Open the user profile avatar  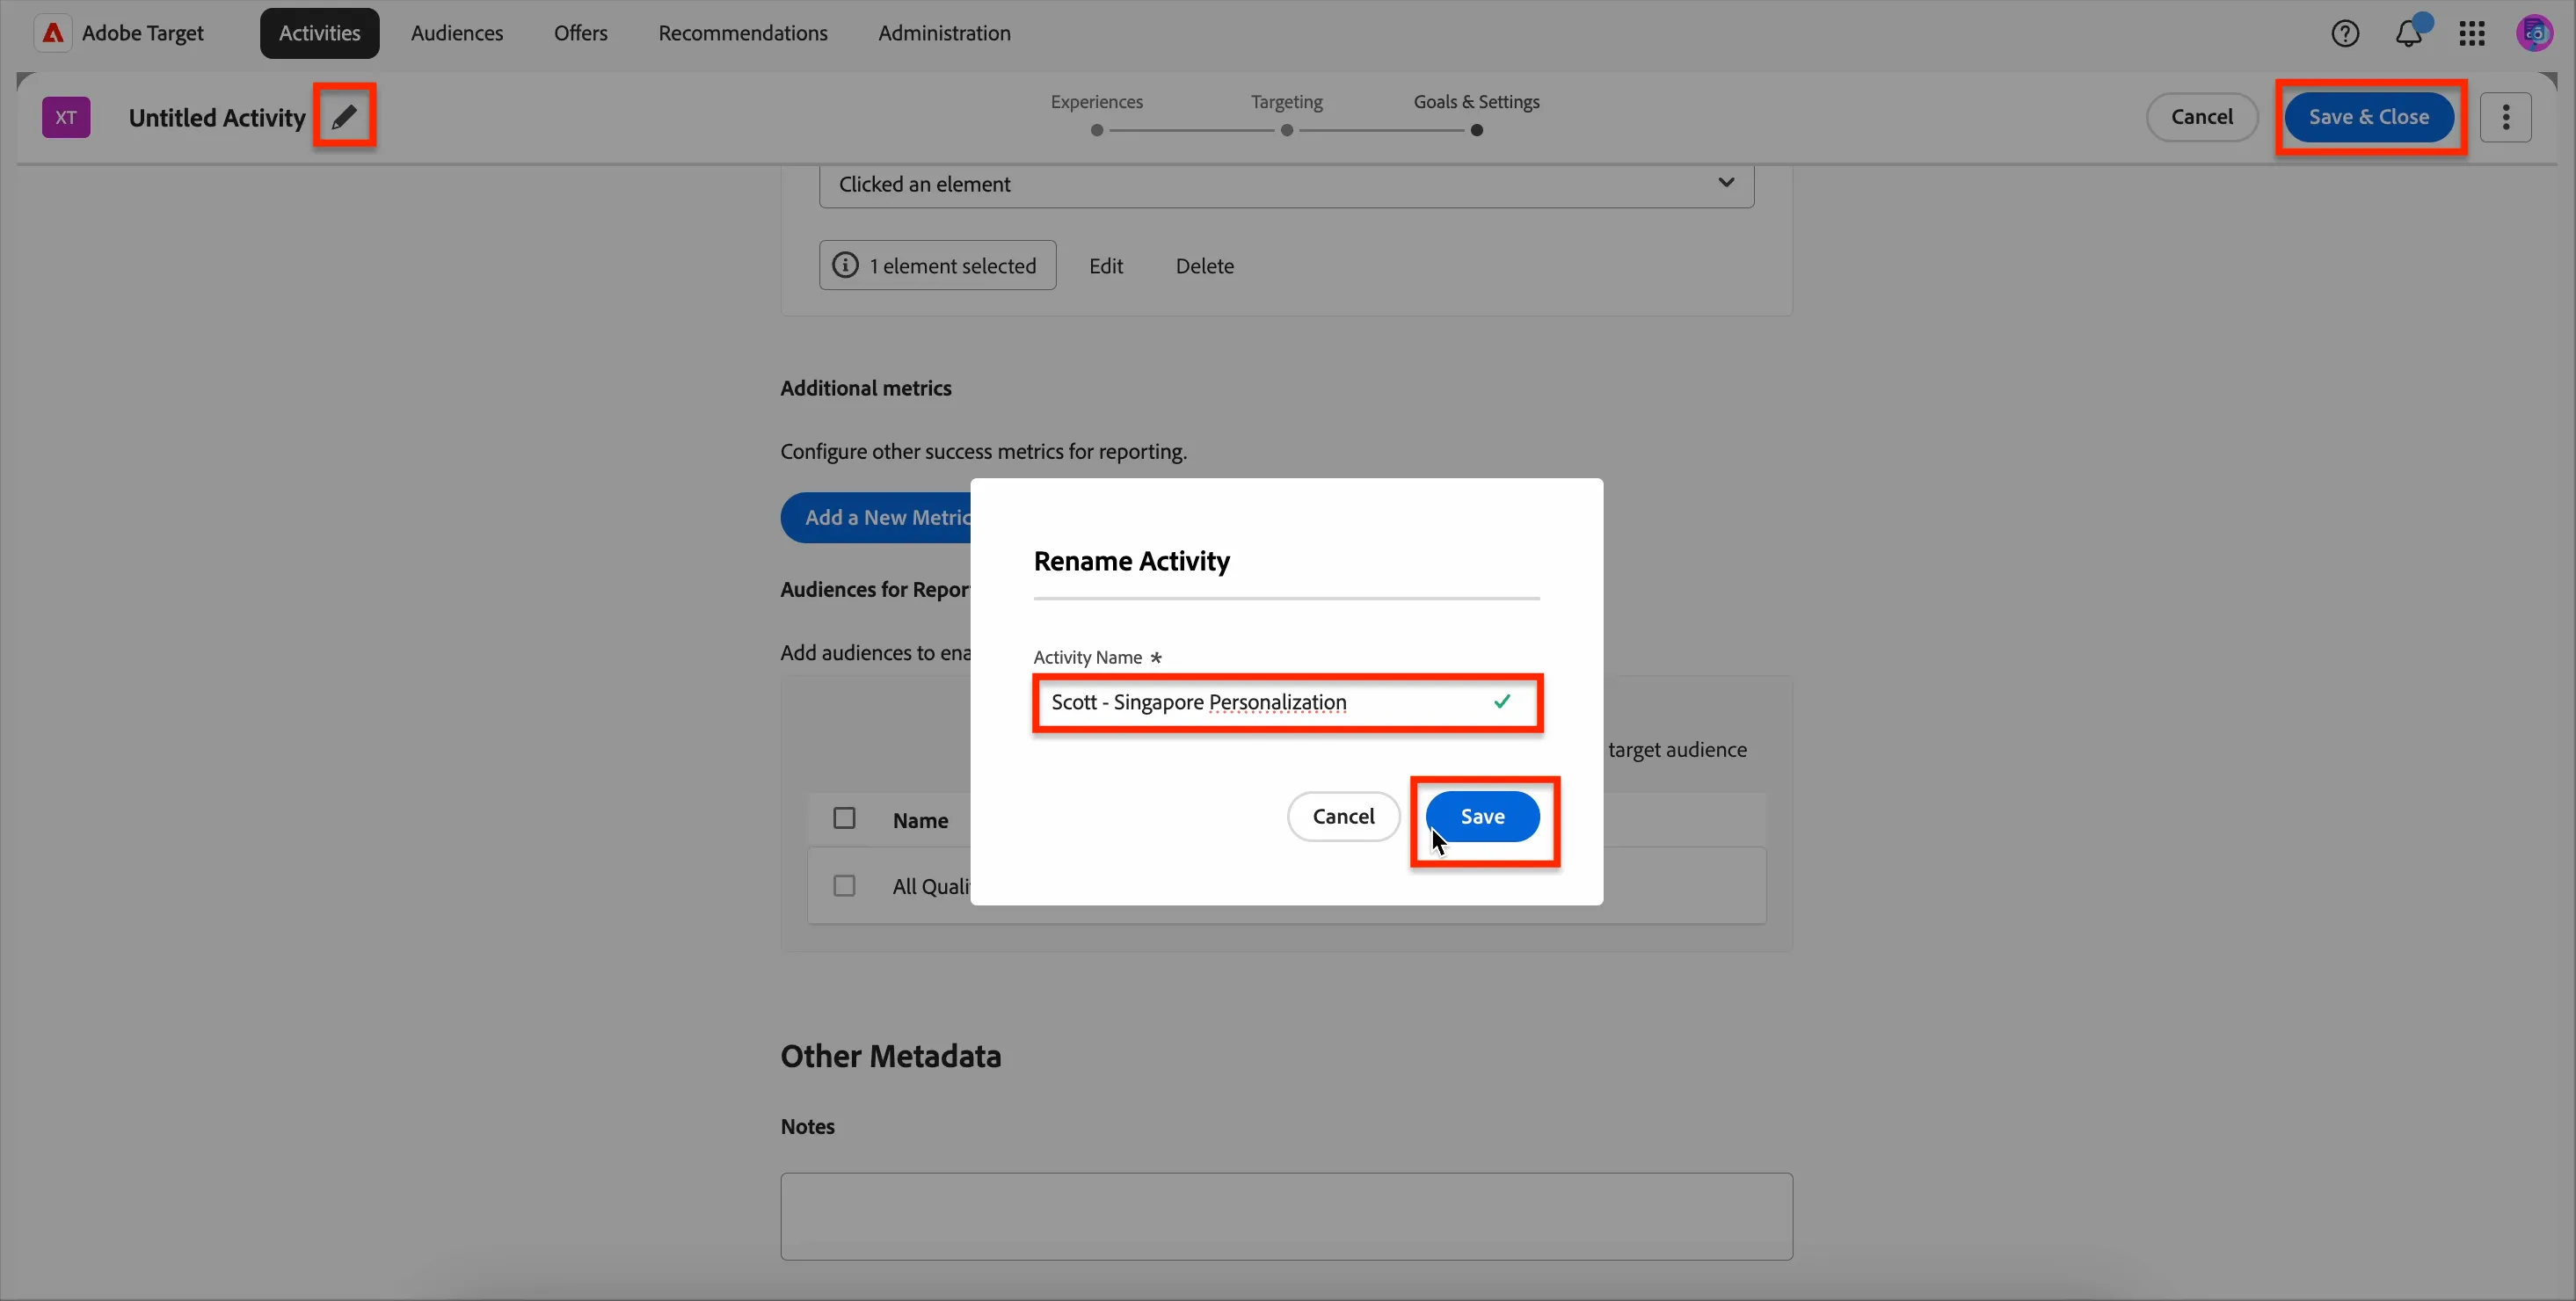(x=2535, y=34)
